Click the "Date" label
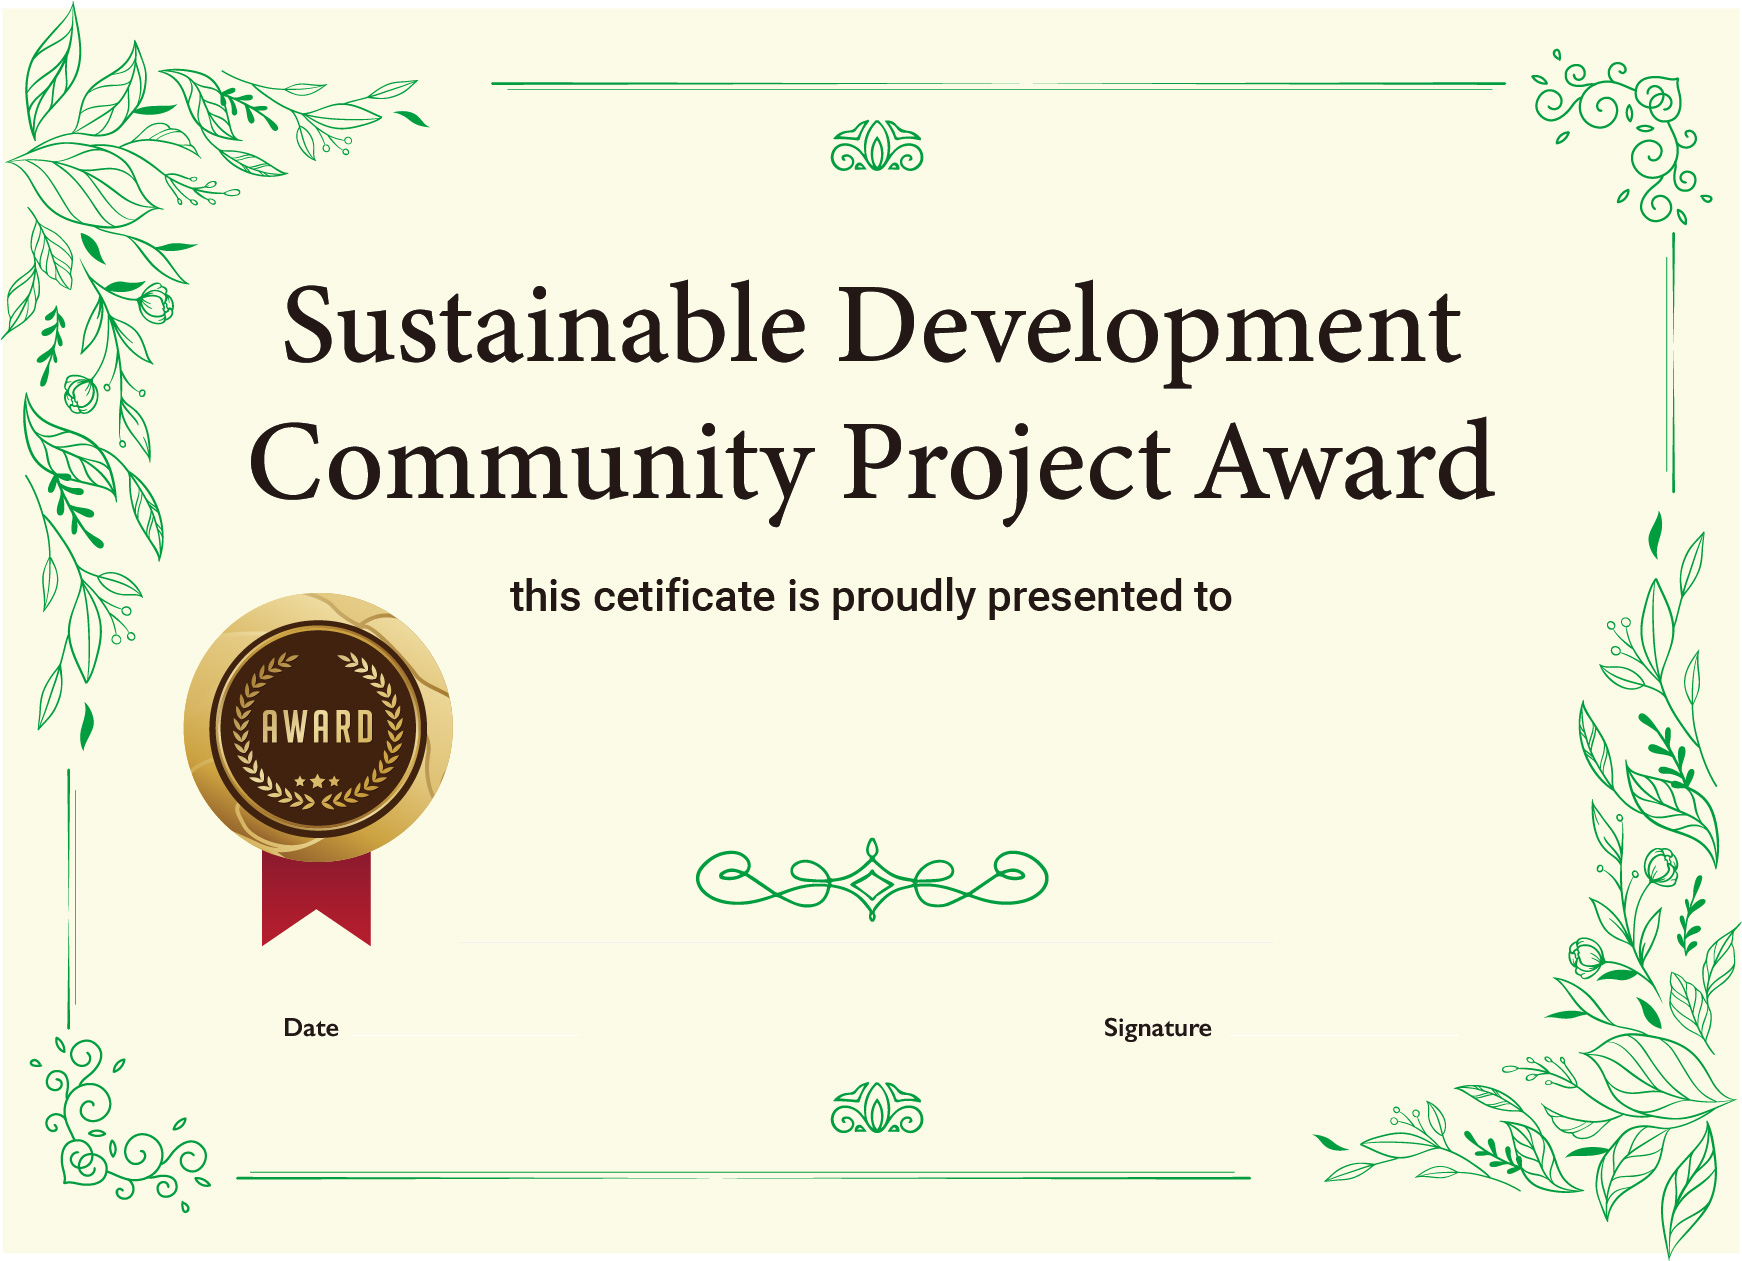Viewport: 1742px width, 1261px height. pos(311,1028)
